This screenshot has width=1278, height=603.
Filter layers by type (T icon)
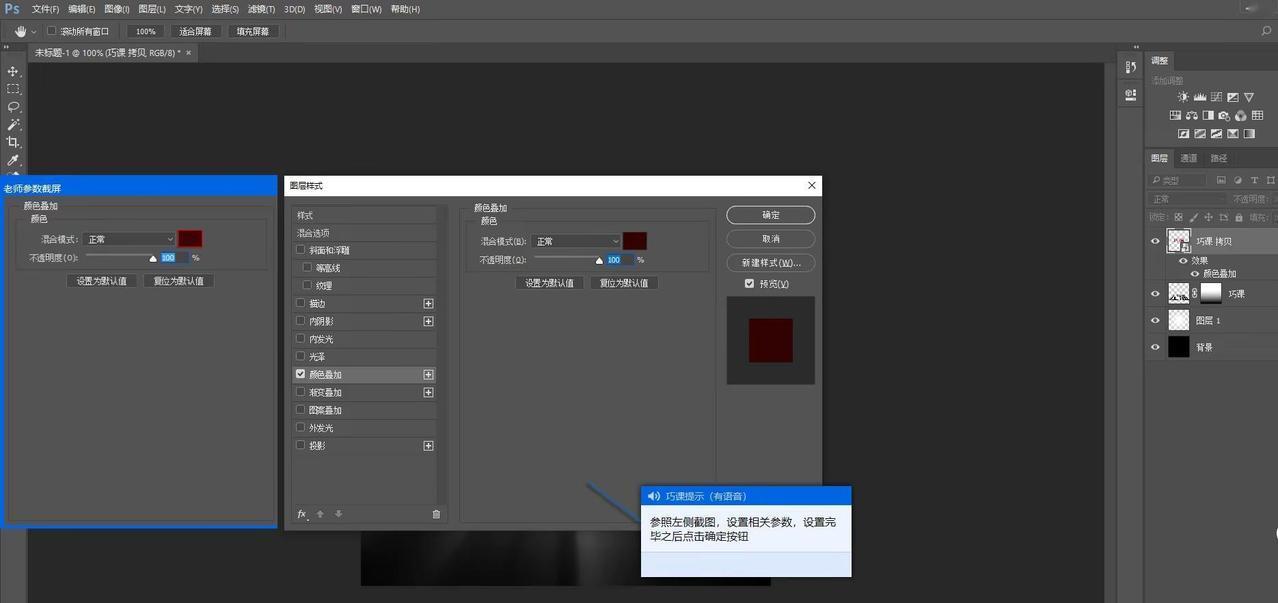(1254, 180)
